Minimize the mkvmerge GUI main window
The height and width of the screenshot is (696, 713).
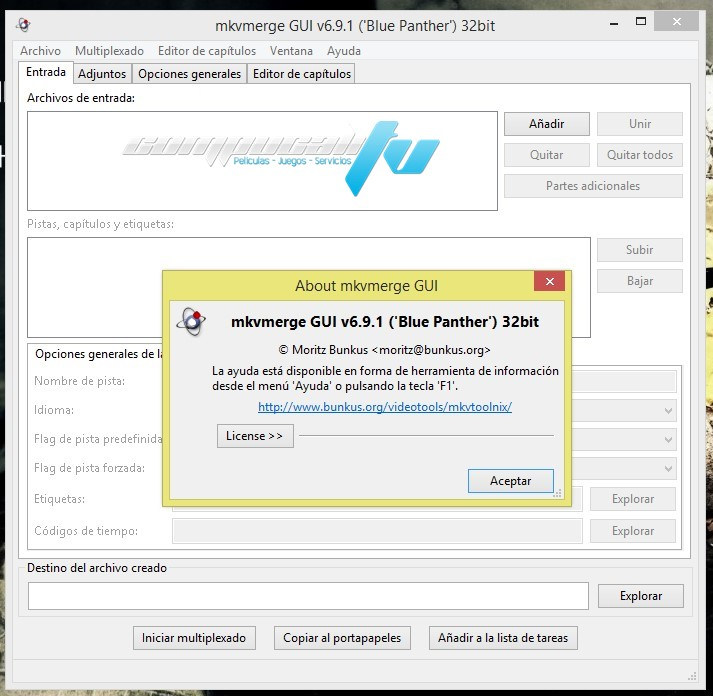[x=614, y=23]
